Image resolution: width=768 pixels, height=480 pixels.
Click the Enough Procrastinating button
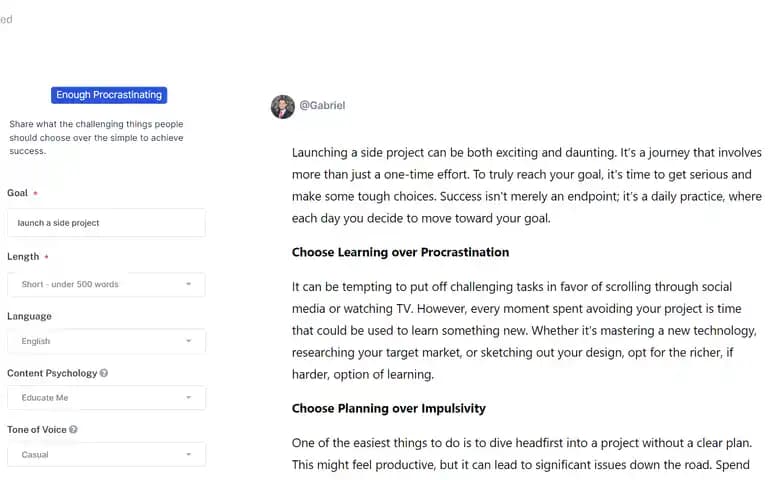[109, 95]
